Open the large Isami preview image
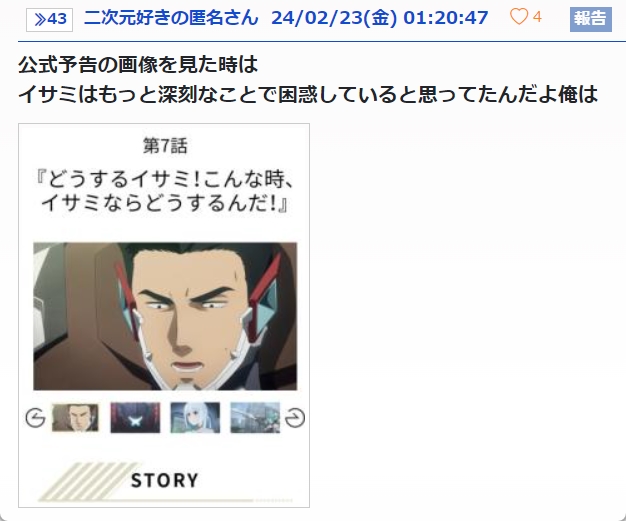 (x=165, y=316)
